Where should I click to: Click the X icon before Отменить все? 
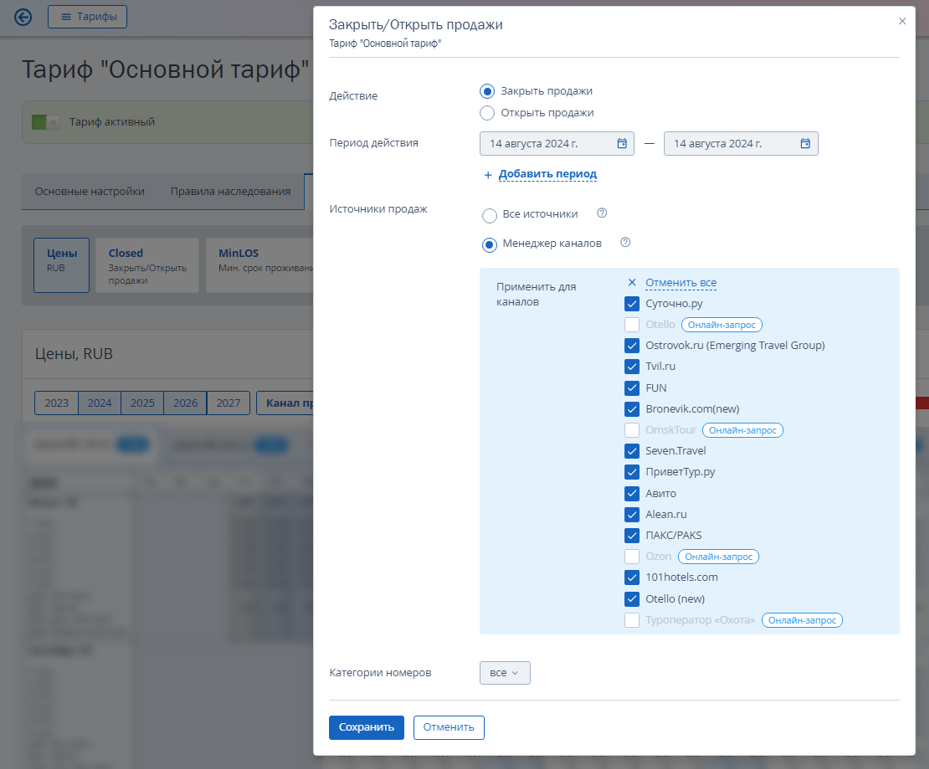[x=632, y=283]
